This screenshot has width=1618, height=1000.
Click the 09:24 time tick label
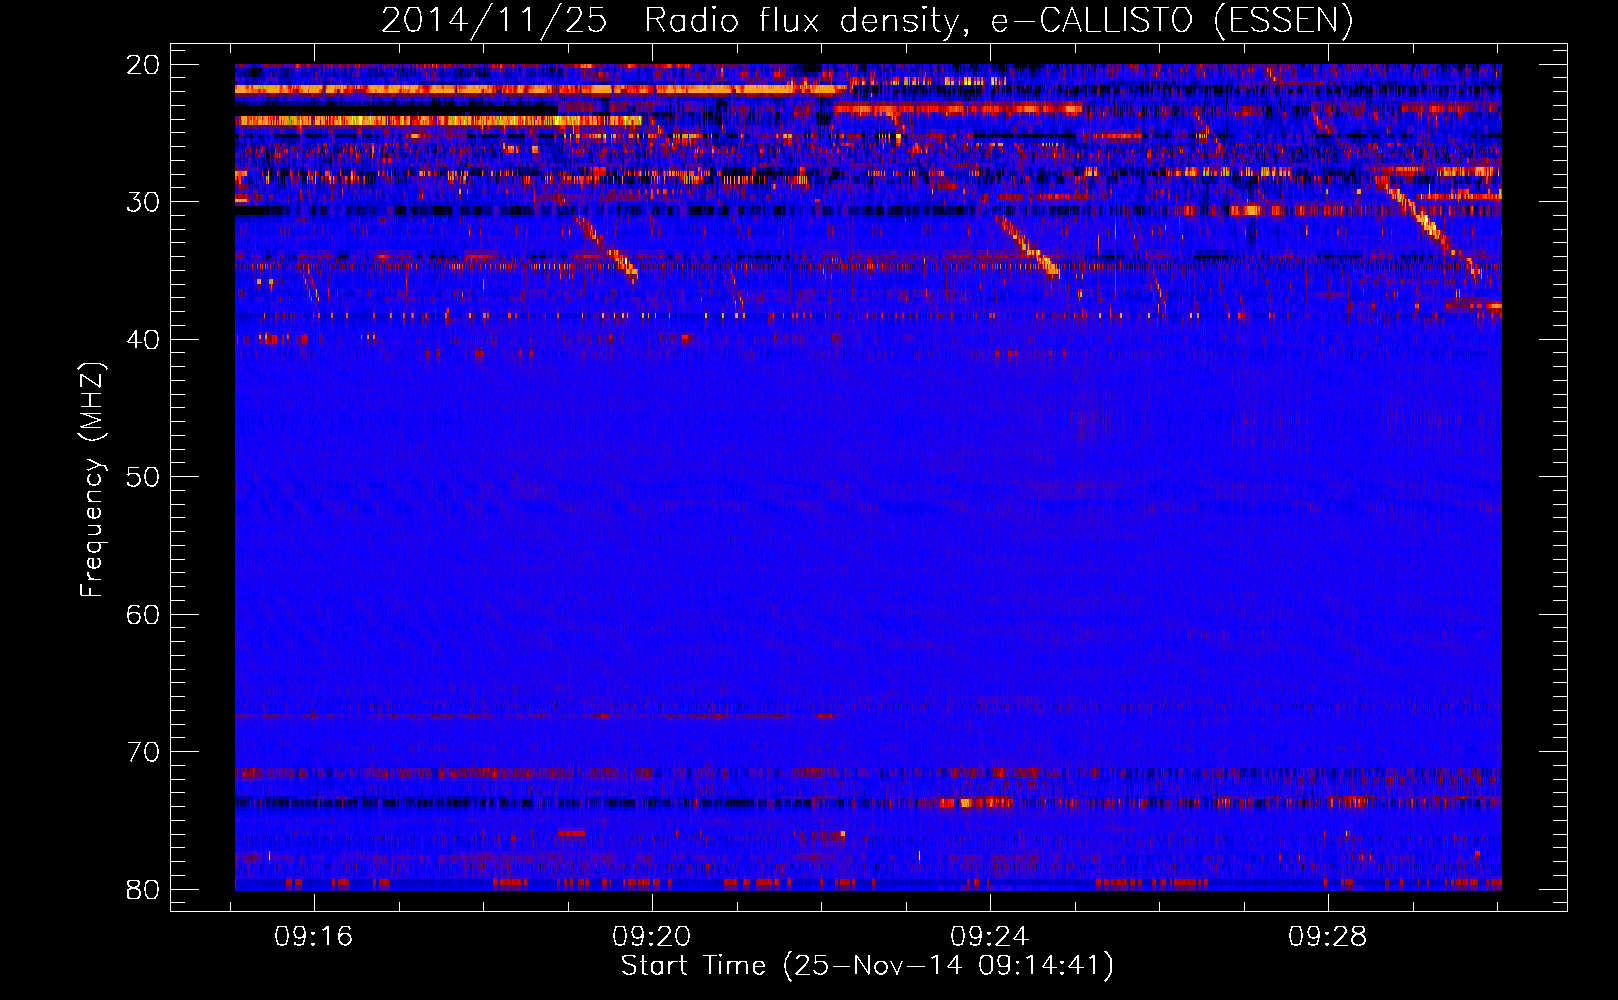point(990,937)
